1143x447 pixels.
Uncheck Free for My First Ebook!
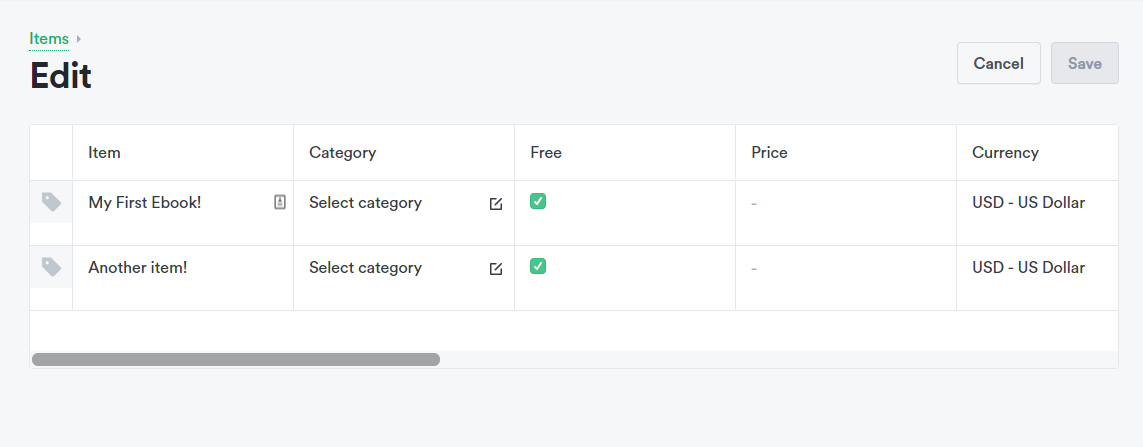click(x=538, y=201)
